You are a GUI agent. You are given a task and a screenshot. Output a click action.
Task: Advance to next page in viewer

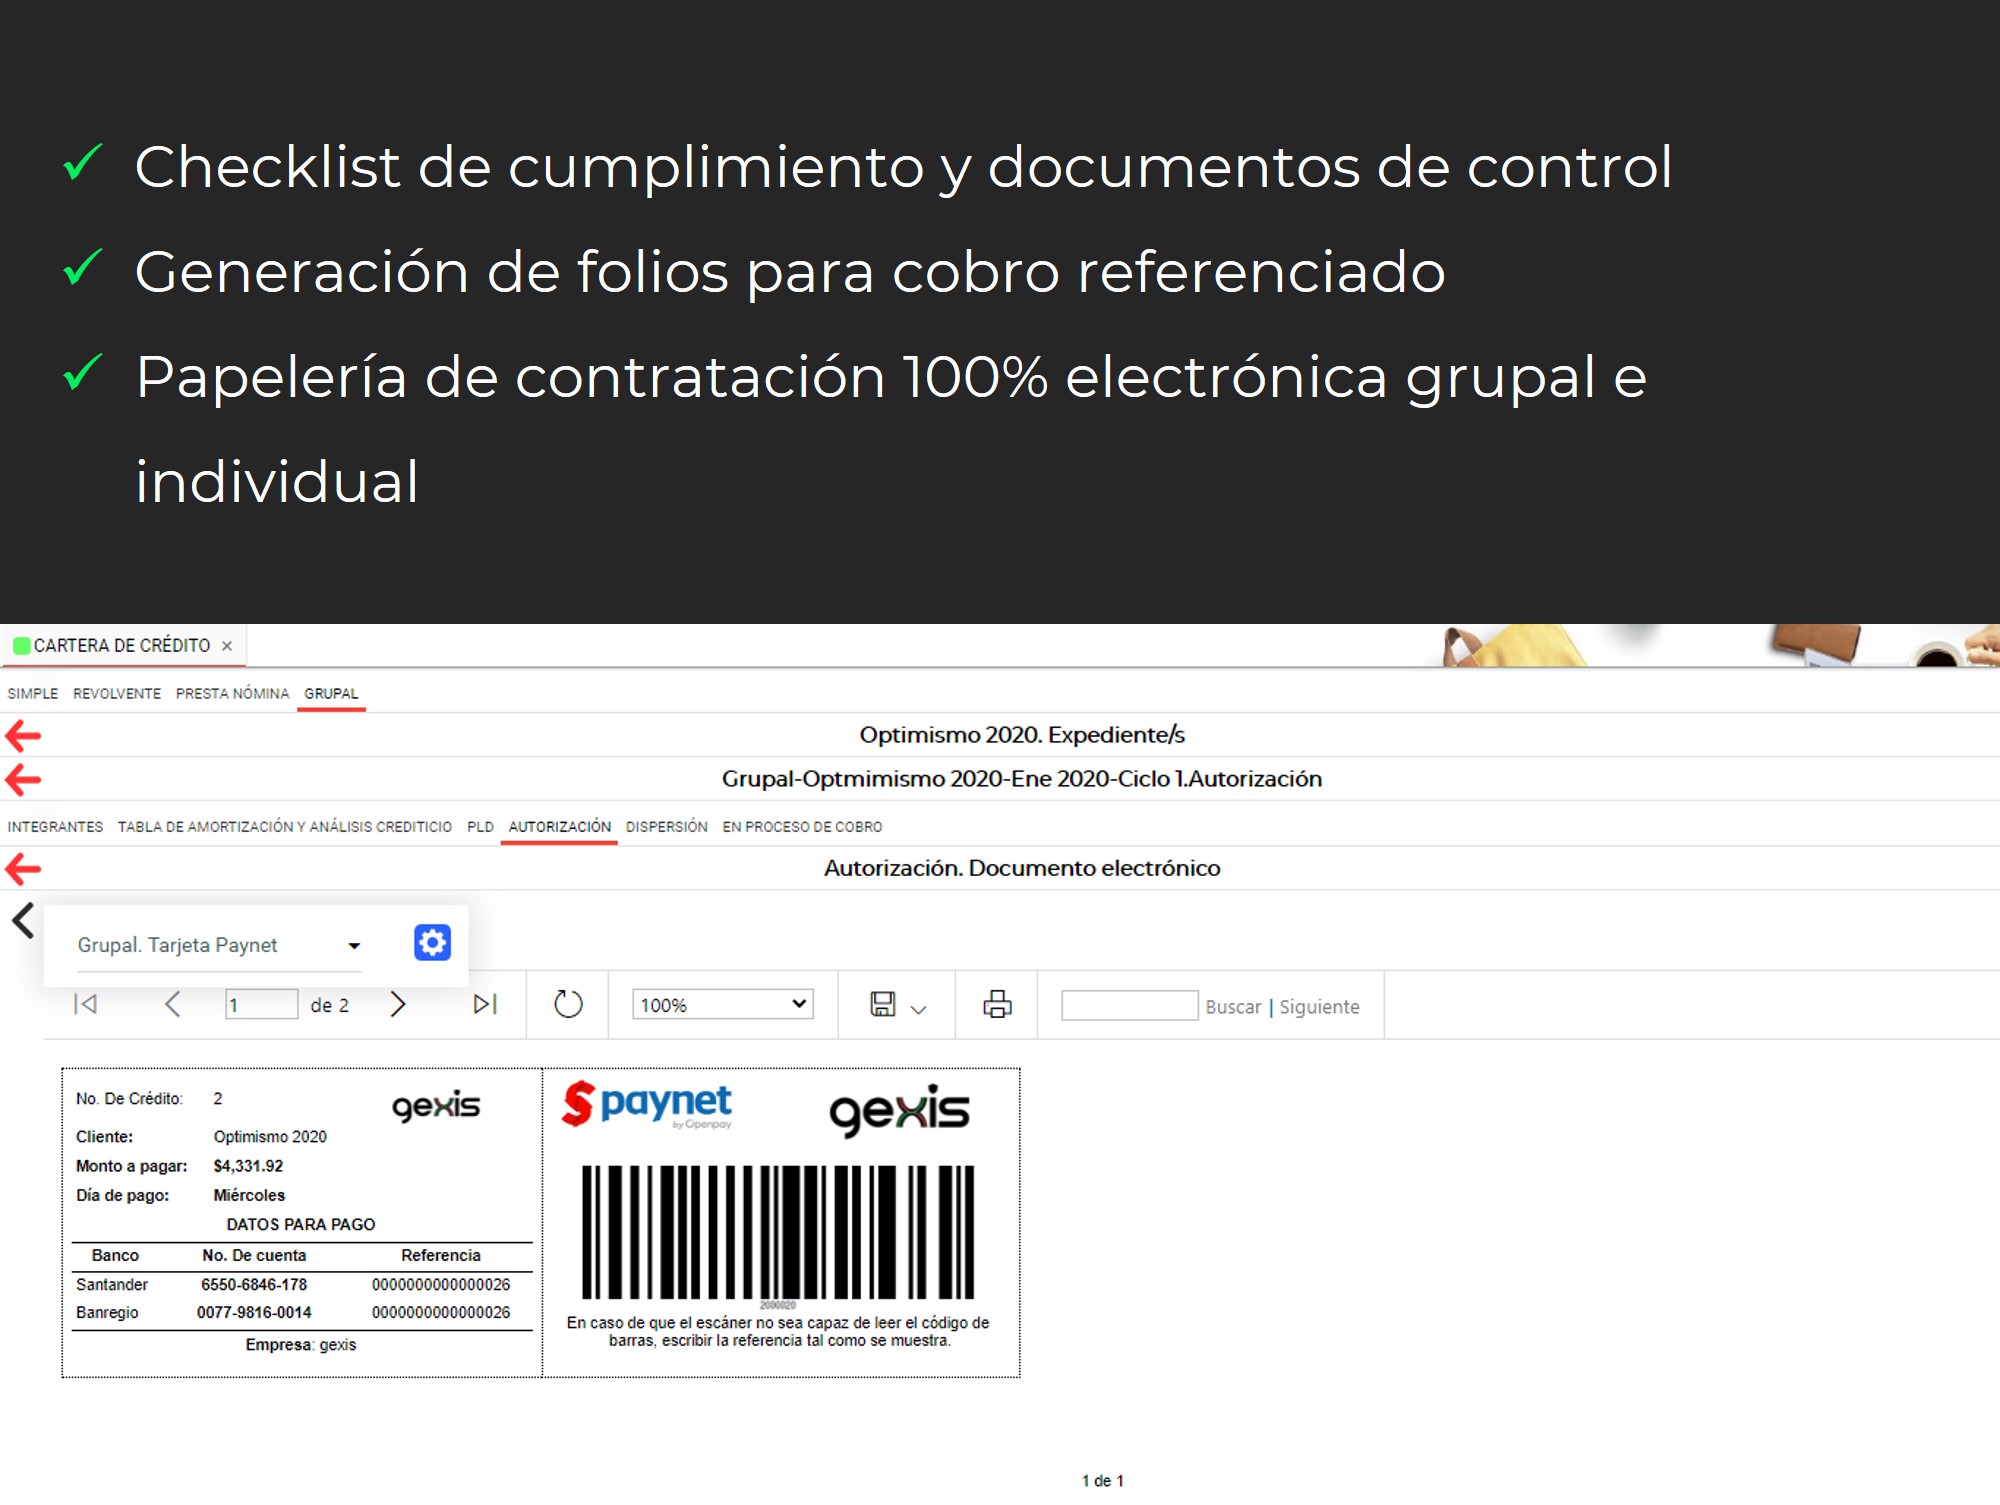coord(397,1004)
